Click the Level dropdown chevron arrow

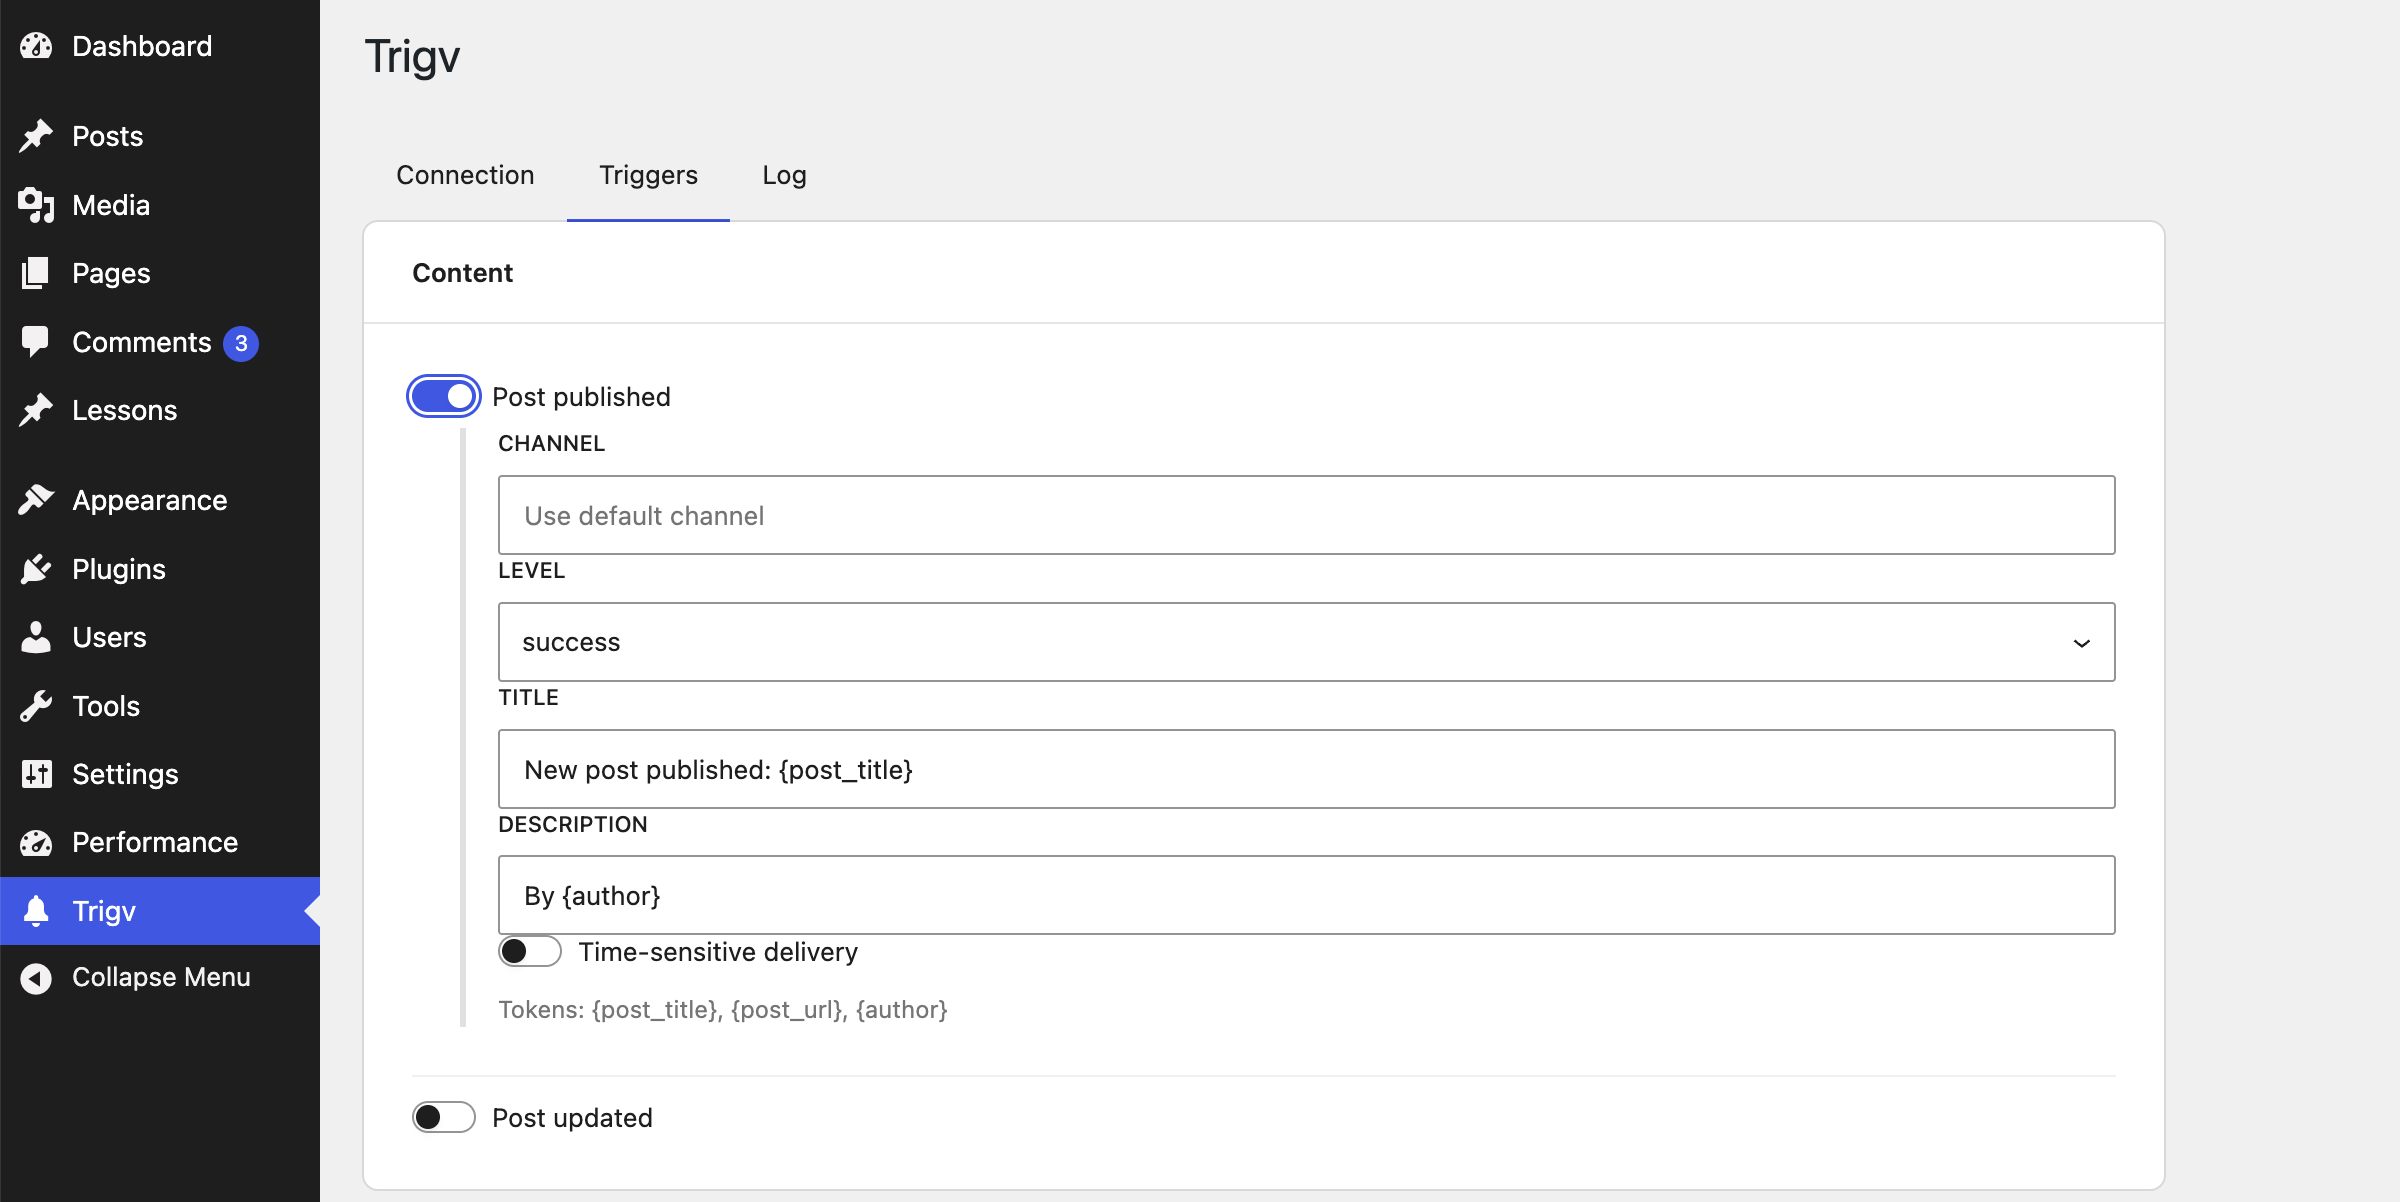point(2082,643)
